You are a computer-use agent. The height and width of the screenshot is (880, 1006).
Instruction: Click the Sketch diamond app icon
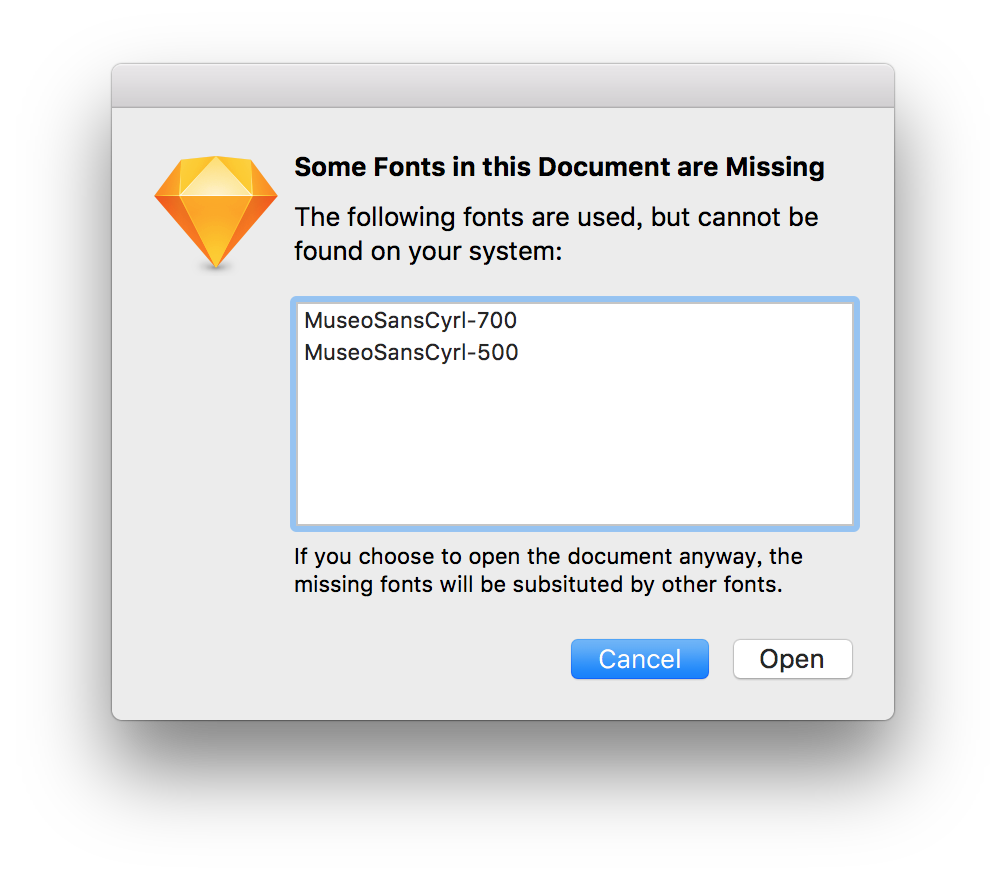coord(215,212)
